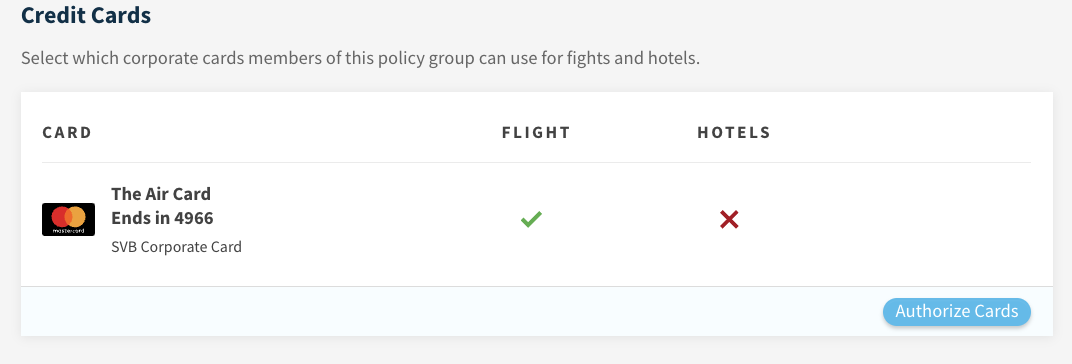
Task: Click the Mastercard logo icon
Action: click(x=68, y=220)
